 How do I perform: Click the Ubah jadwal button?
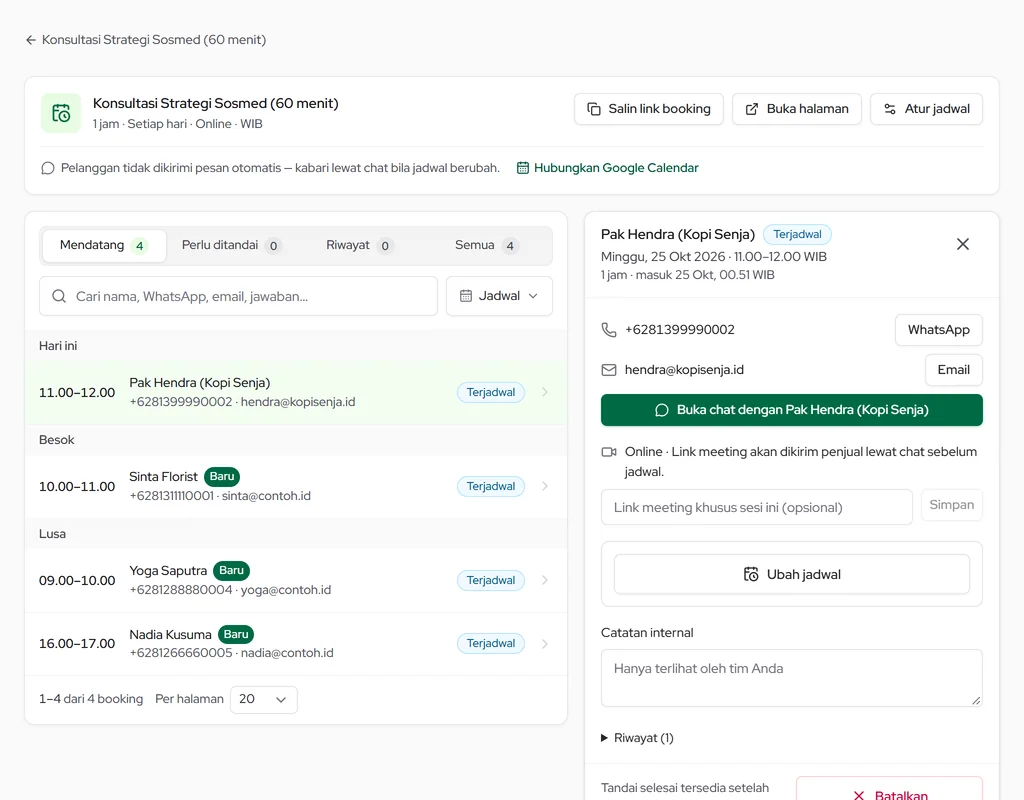(x=792, y=575)
